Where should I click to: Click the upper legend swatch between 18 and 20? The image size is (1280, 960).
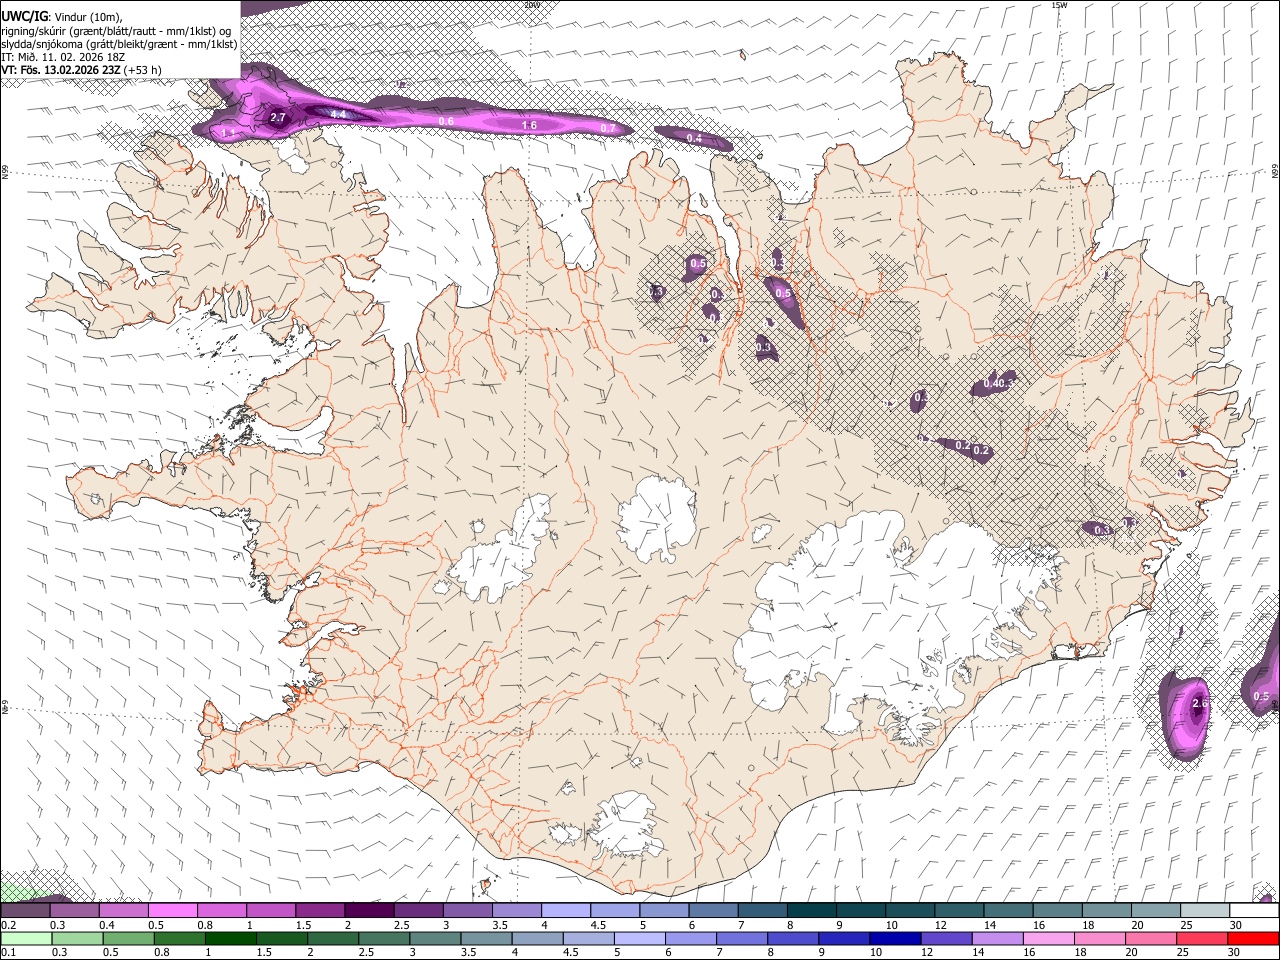point(1107,910)
